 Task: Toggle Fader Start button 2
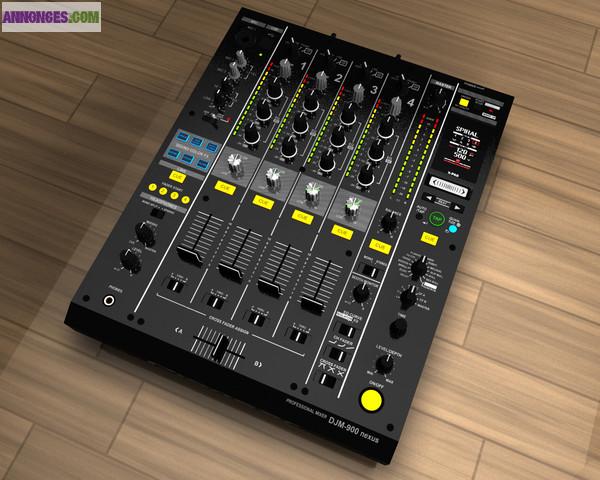163,191
